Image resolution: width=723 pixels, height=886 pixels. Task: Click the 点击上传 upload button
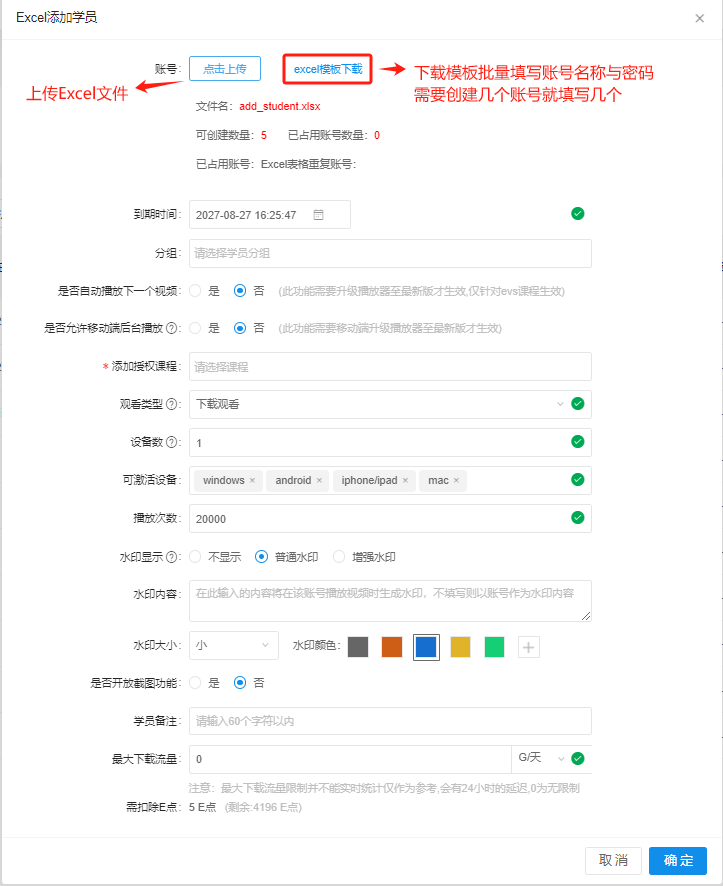pos(225,69)
